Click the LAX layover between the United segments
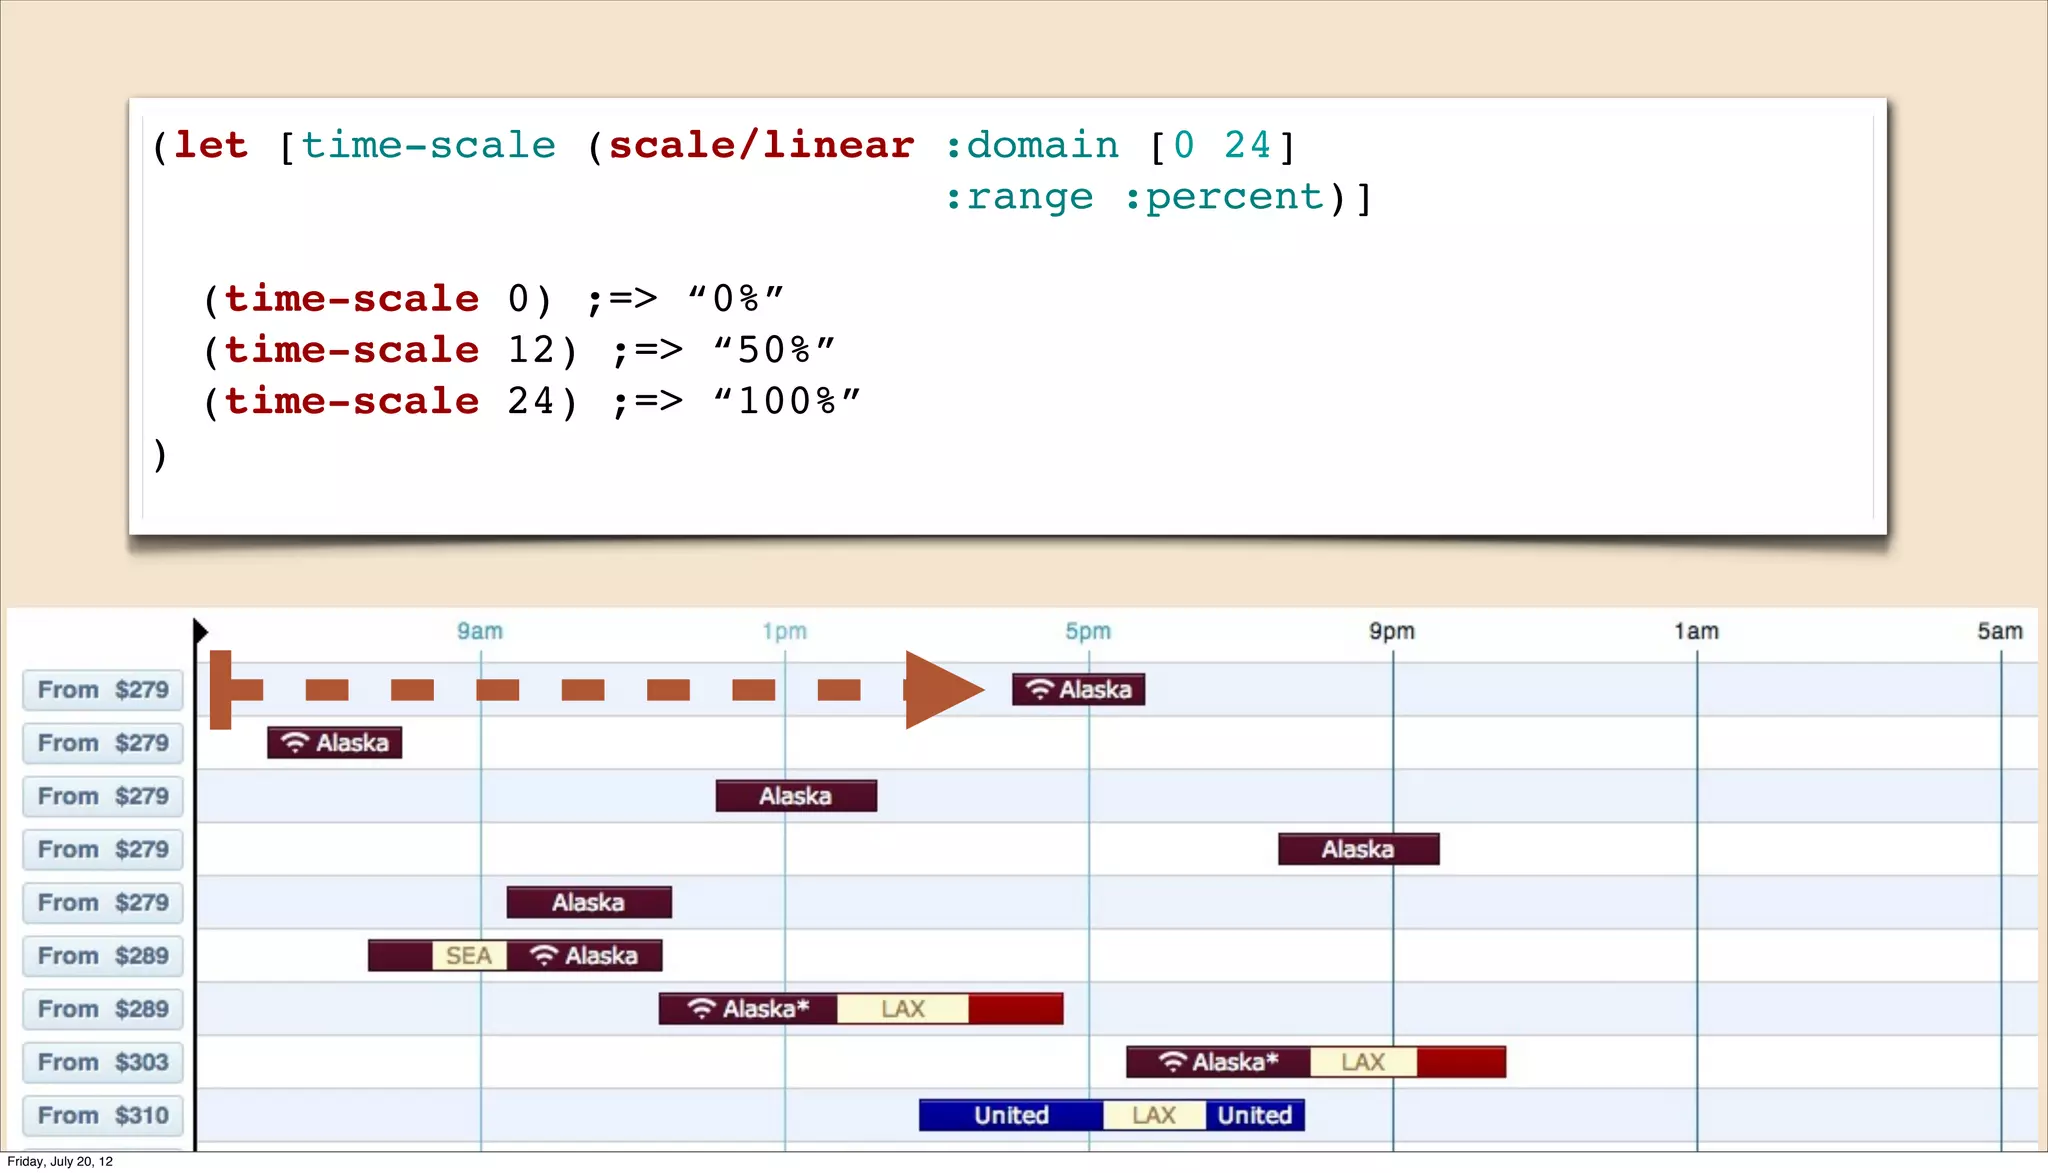Image resolution: width=2048 pixels, height=1173 pixels. (1154, 1115)
